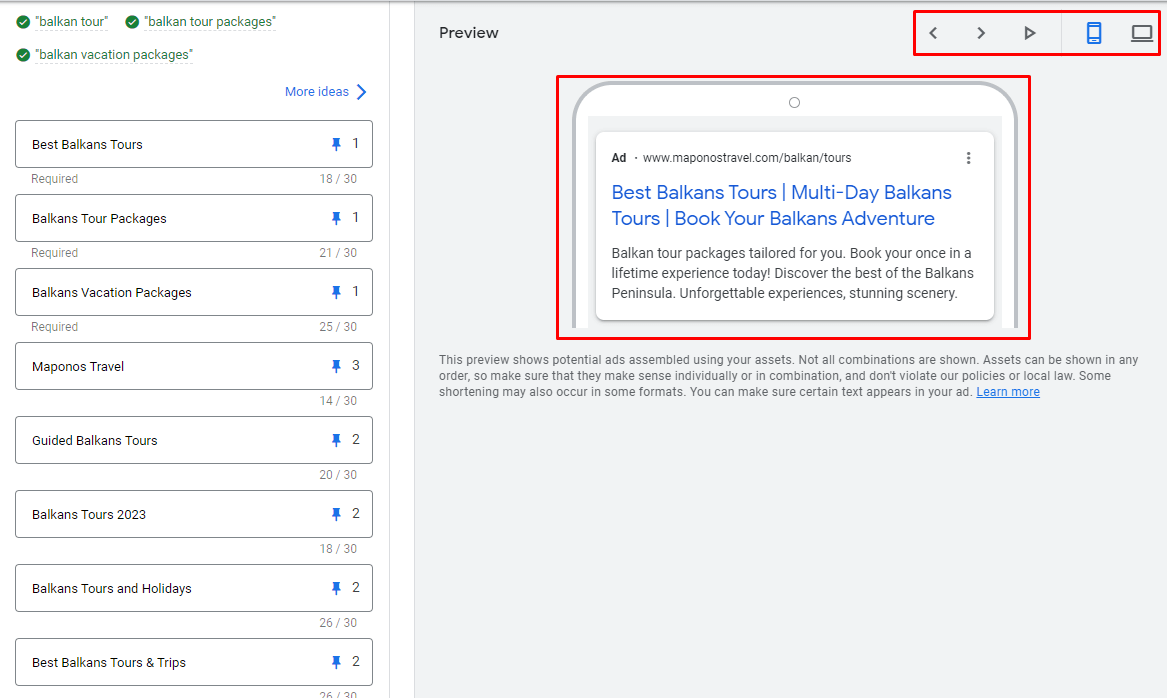This screenshot has width=1167, height=698.
Task: Edit the Guided Balkans Tours headline field
Action: click(x=194, y=440)
